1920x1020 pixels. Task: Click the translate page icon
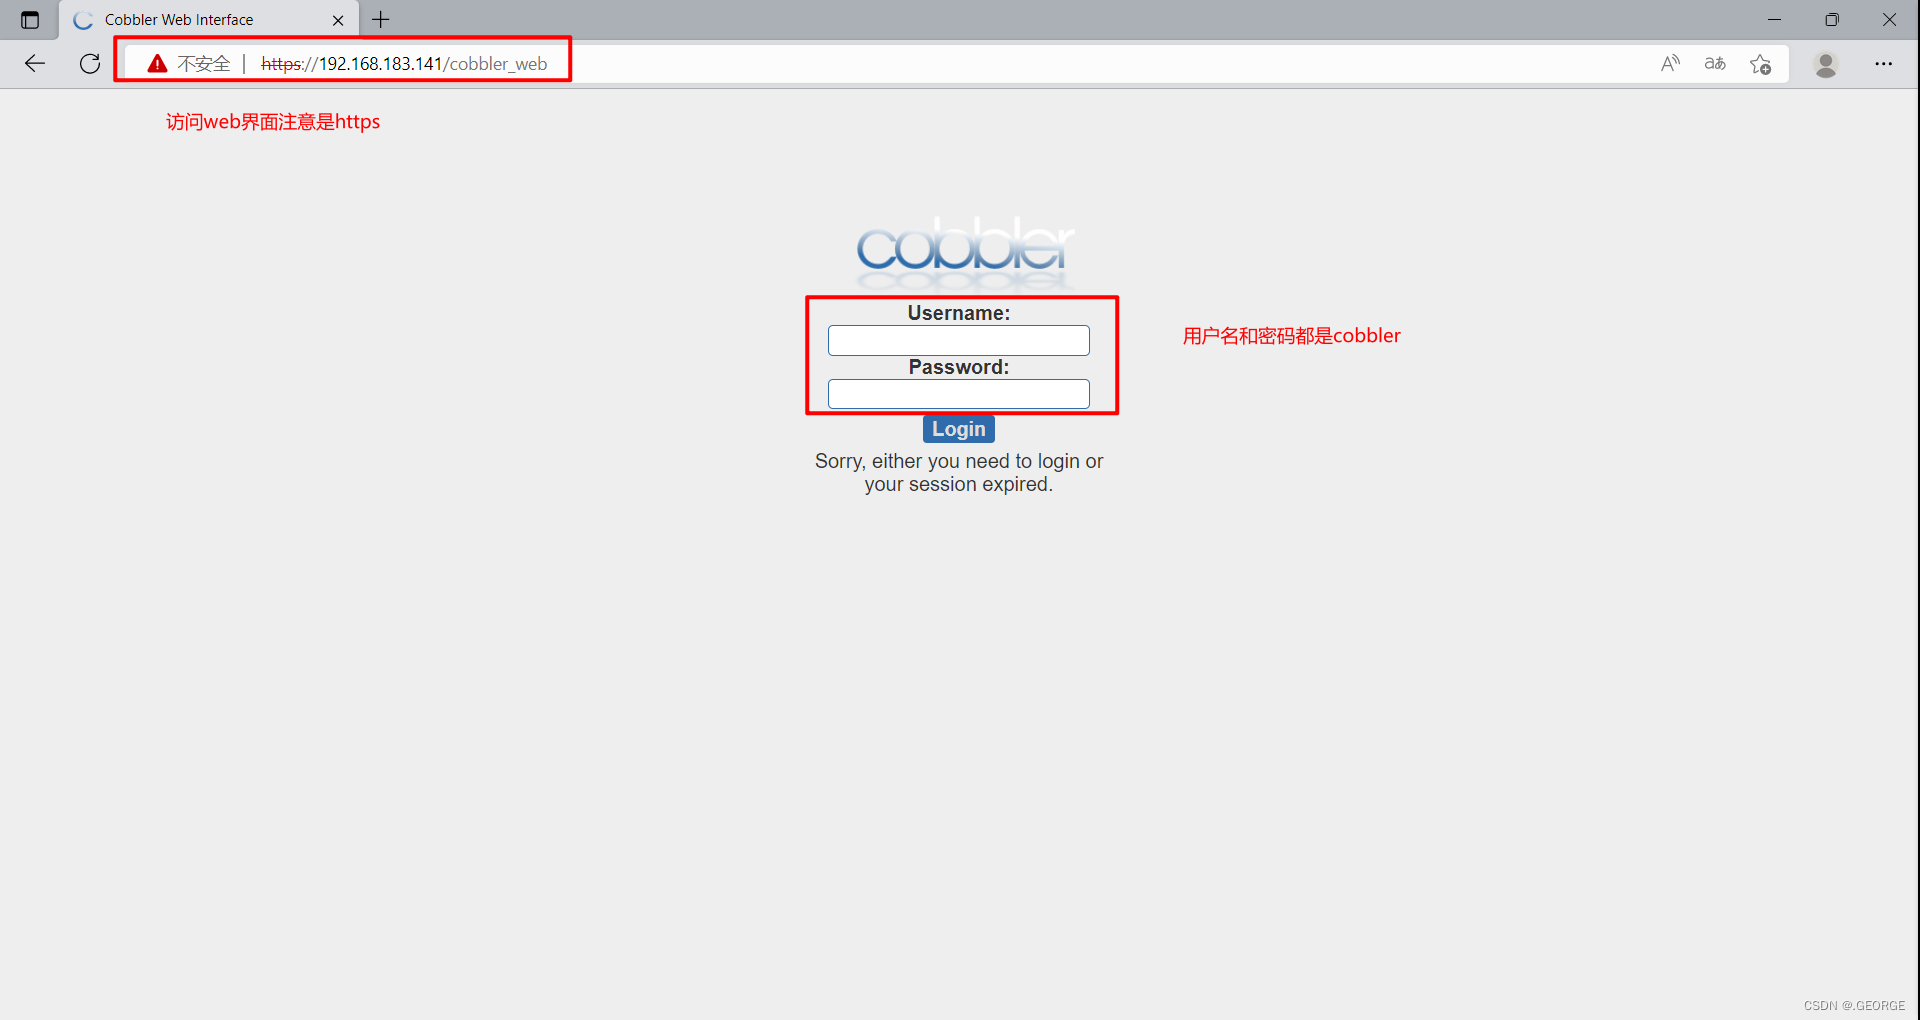[1715, 64]
